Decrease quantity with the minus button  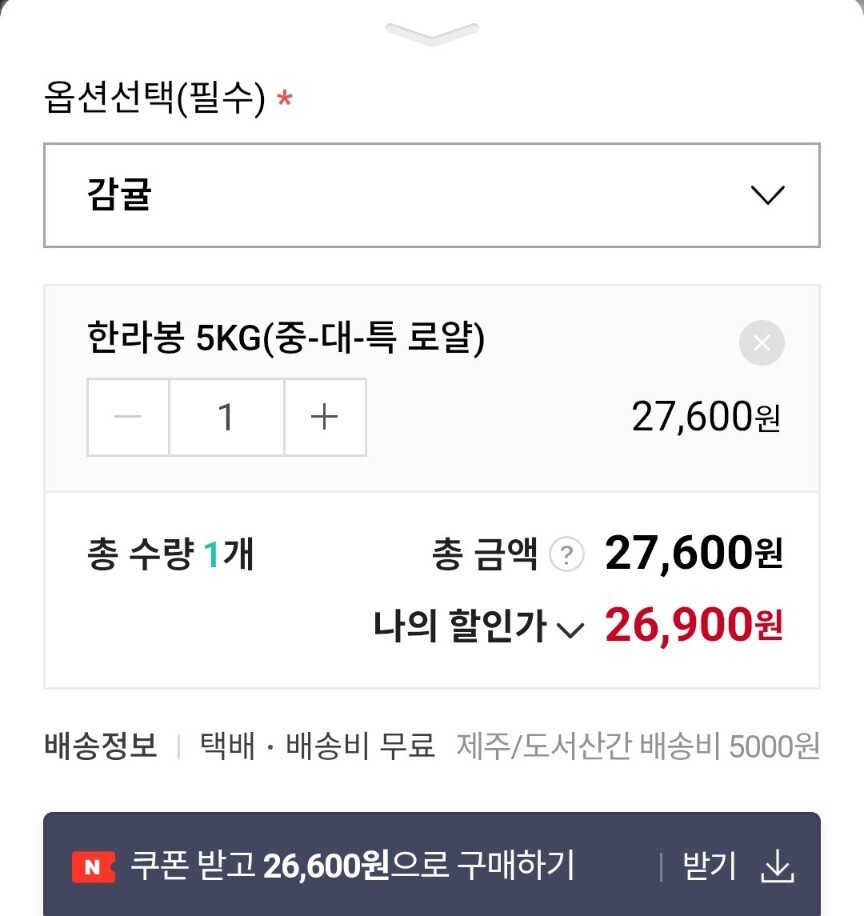128,417
